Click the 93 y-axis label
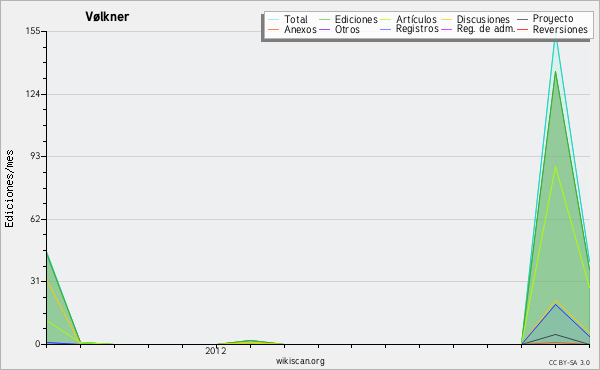Screen dimensions: 600x370 (x=36, y=156)
